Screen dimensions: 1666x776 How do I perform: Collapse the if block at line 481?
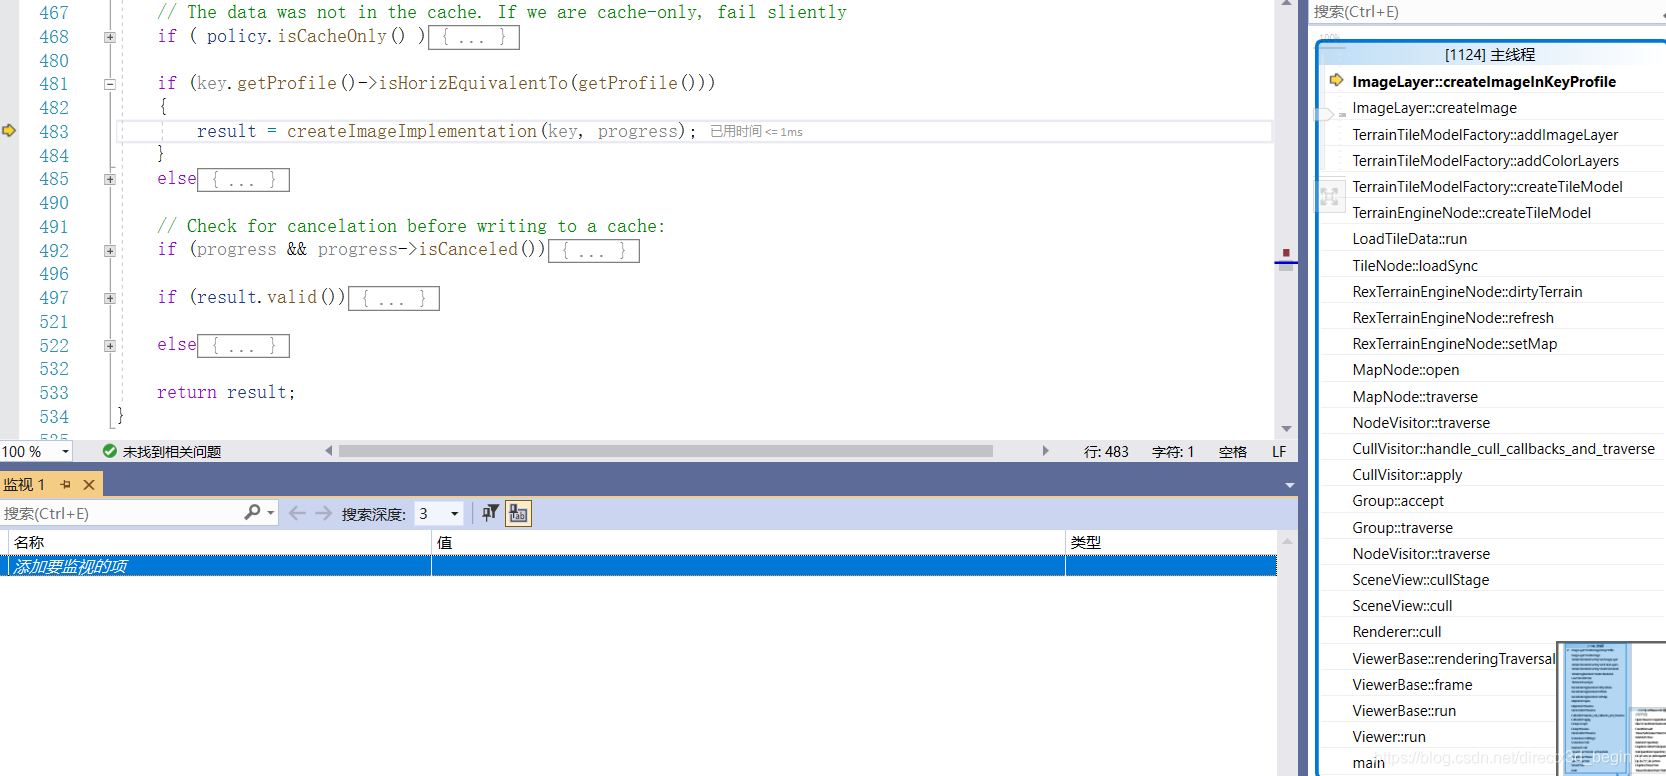110,84
